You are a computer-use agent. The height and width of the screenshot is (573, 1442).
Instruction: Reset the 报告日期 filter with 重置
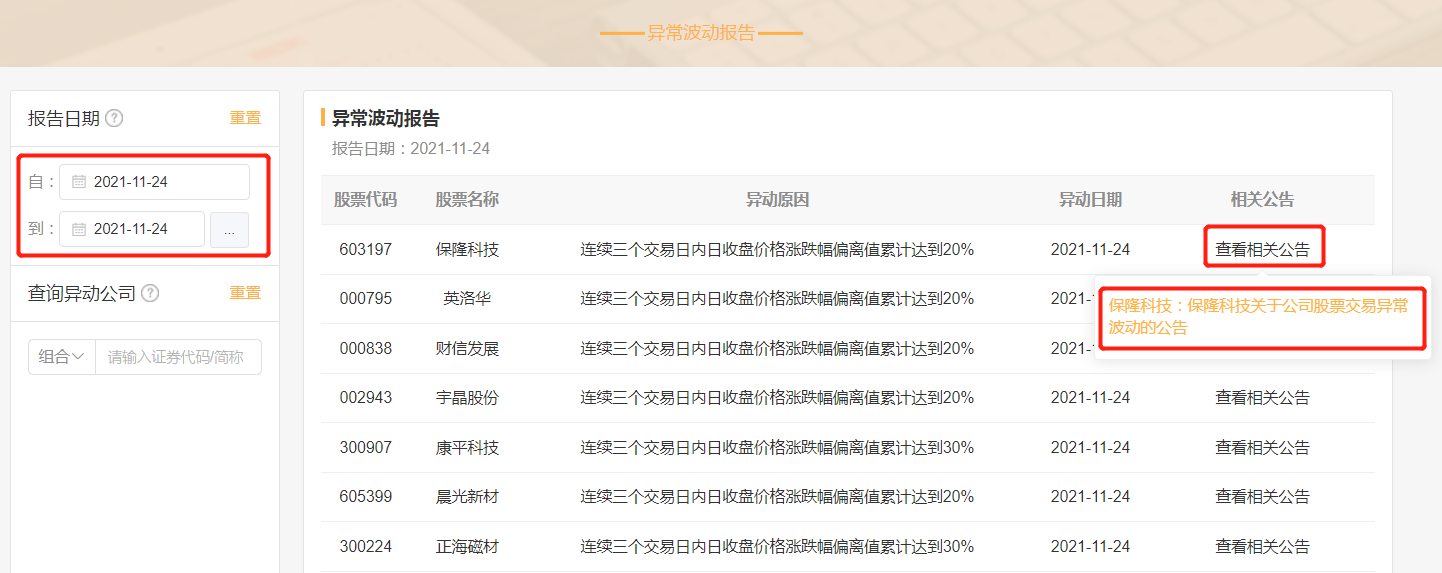coord(245,118)
